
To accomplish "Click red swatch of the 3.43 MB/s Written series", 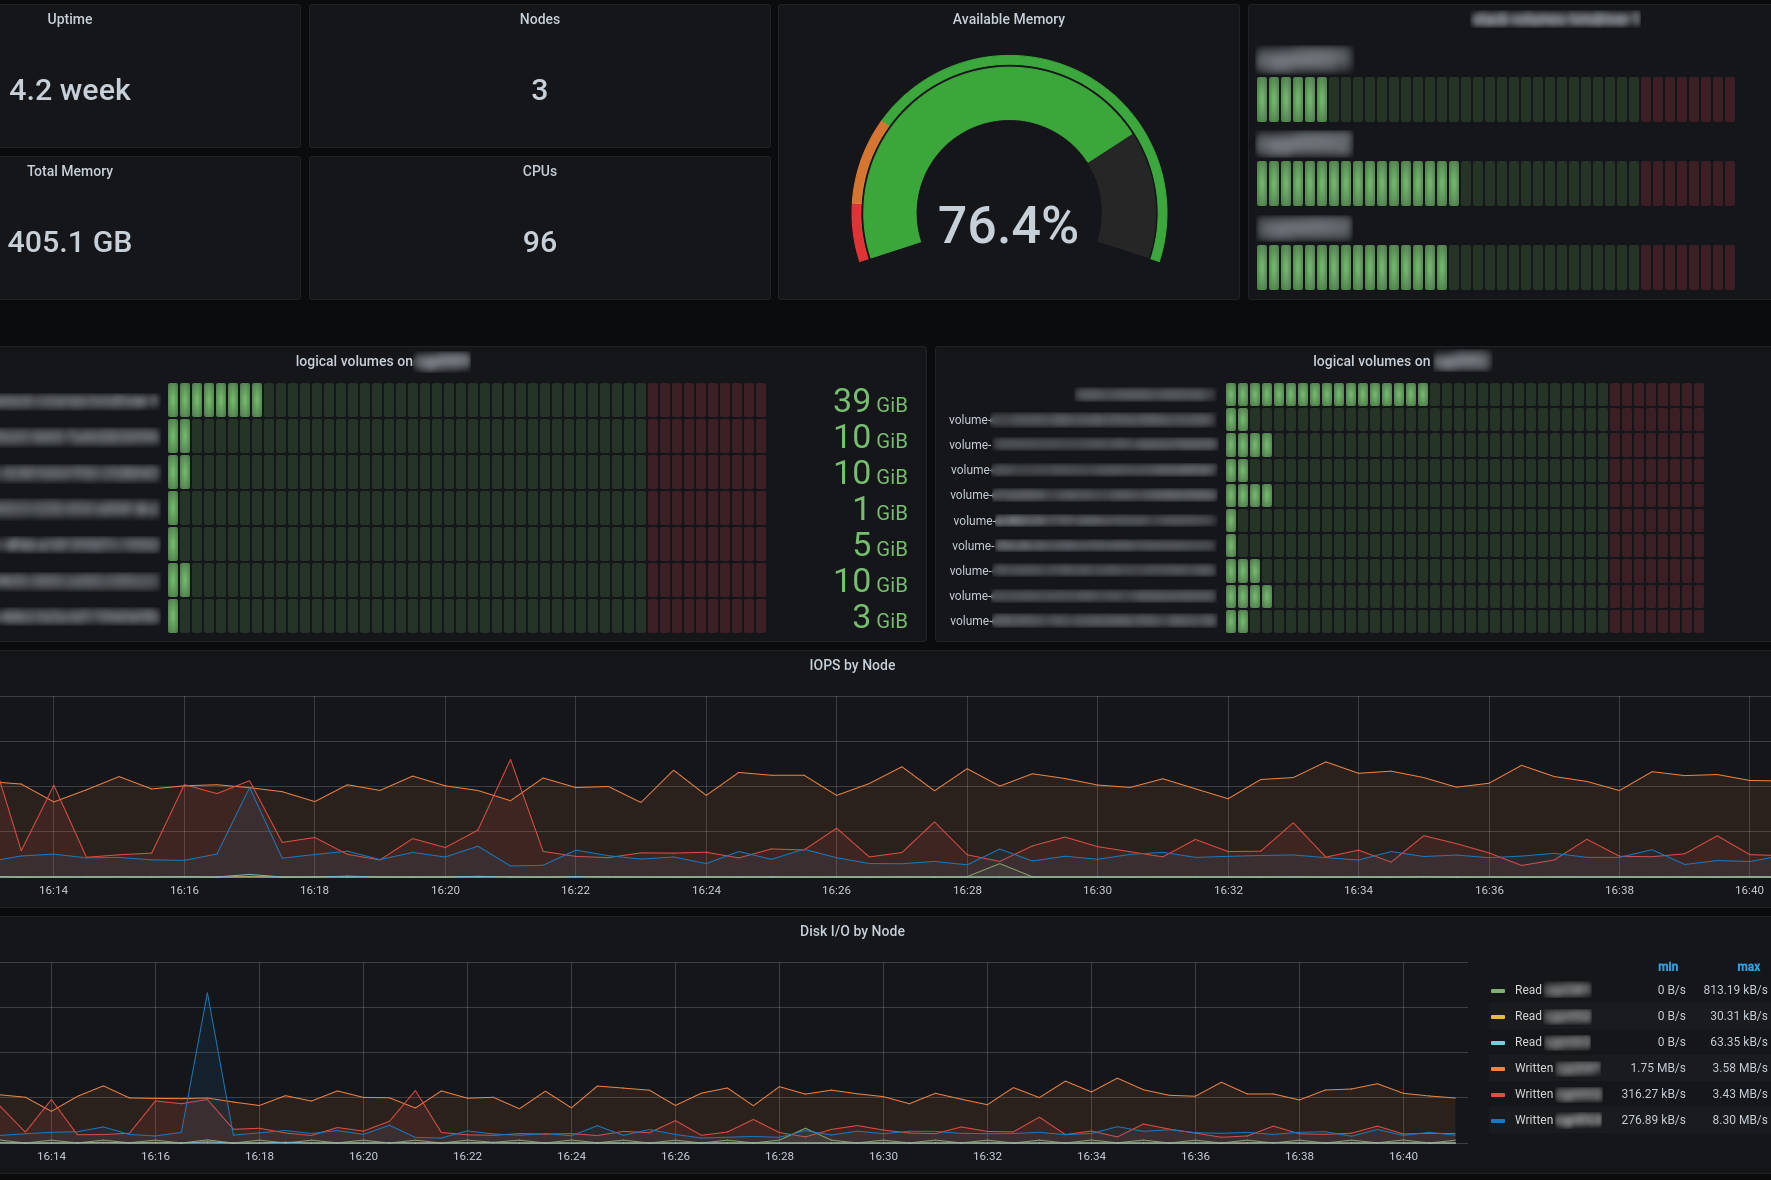I will coord(1497,1095).
